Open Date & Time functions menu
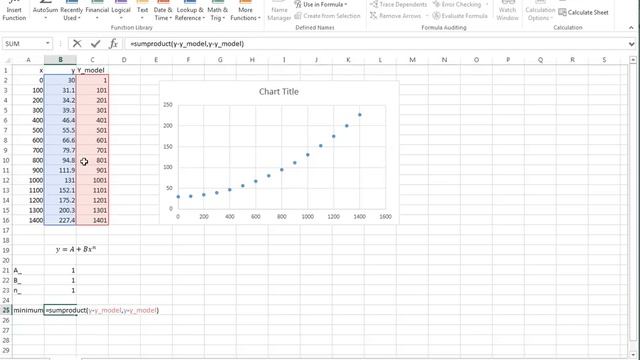The height and width of the screenshot is (360, 640). coord(163,11)
